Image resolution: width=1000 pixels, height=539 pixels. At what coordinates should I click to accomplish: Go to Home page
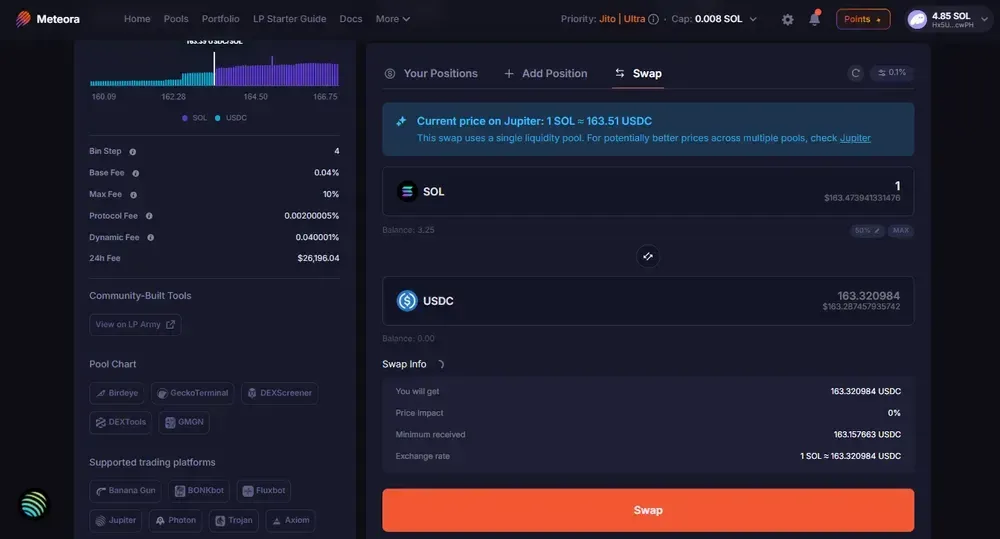click(x=137, y=19)
